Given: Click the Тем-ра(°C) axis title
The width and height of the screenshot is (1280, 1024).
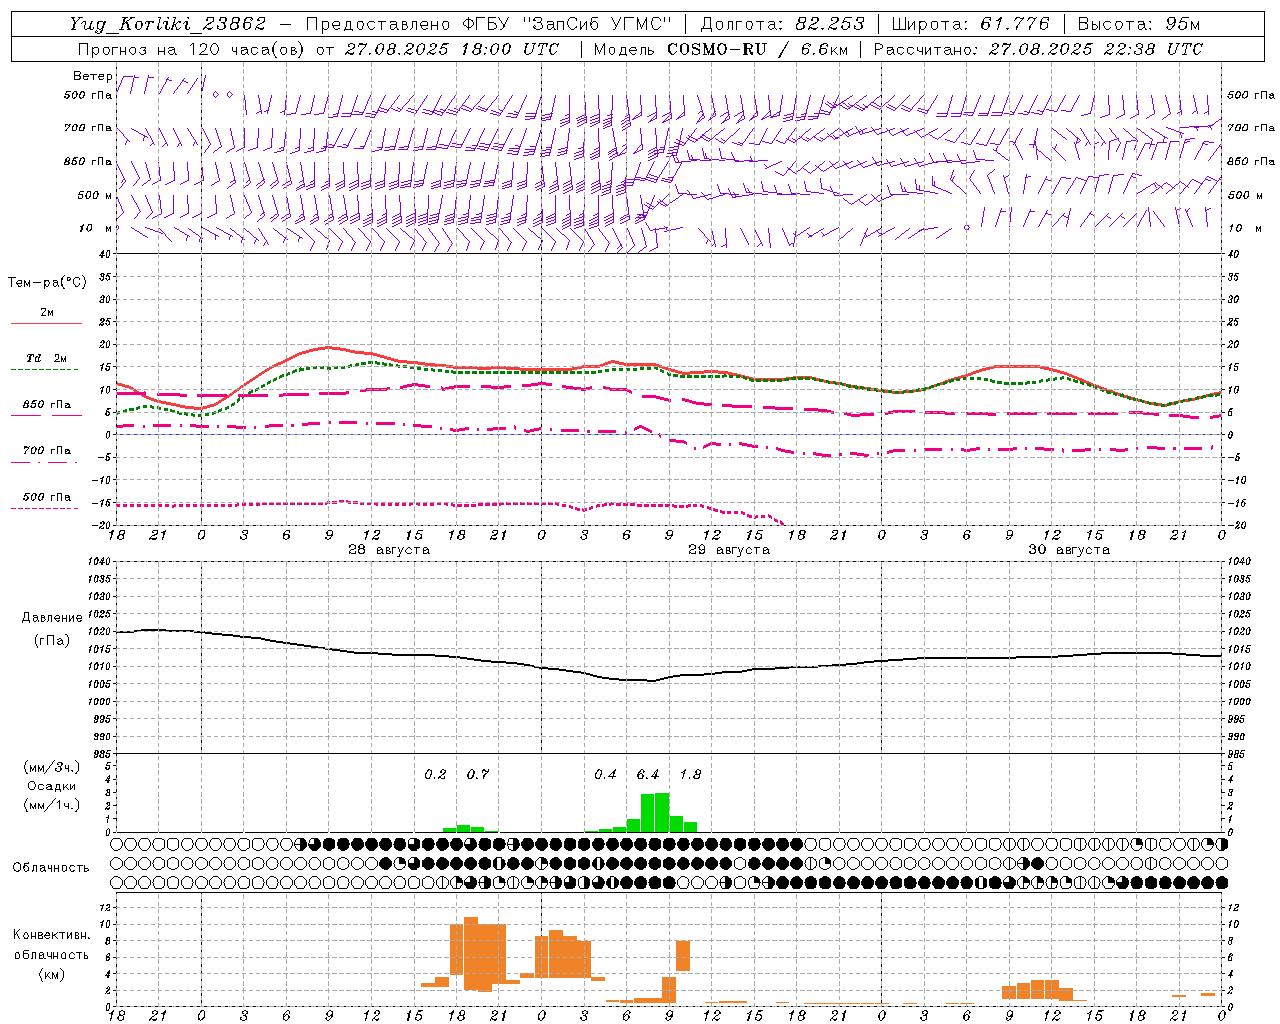Looking at the screenshot, I should point(47,283).
